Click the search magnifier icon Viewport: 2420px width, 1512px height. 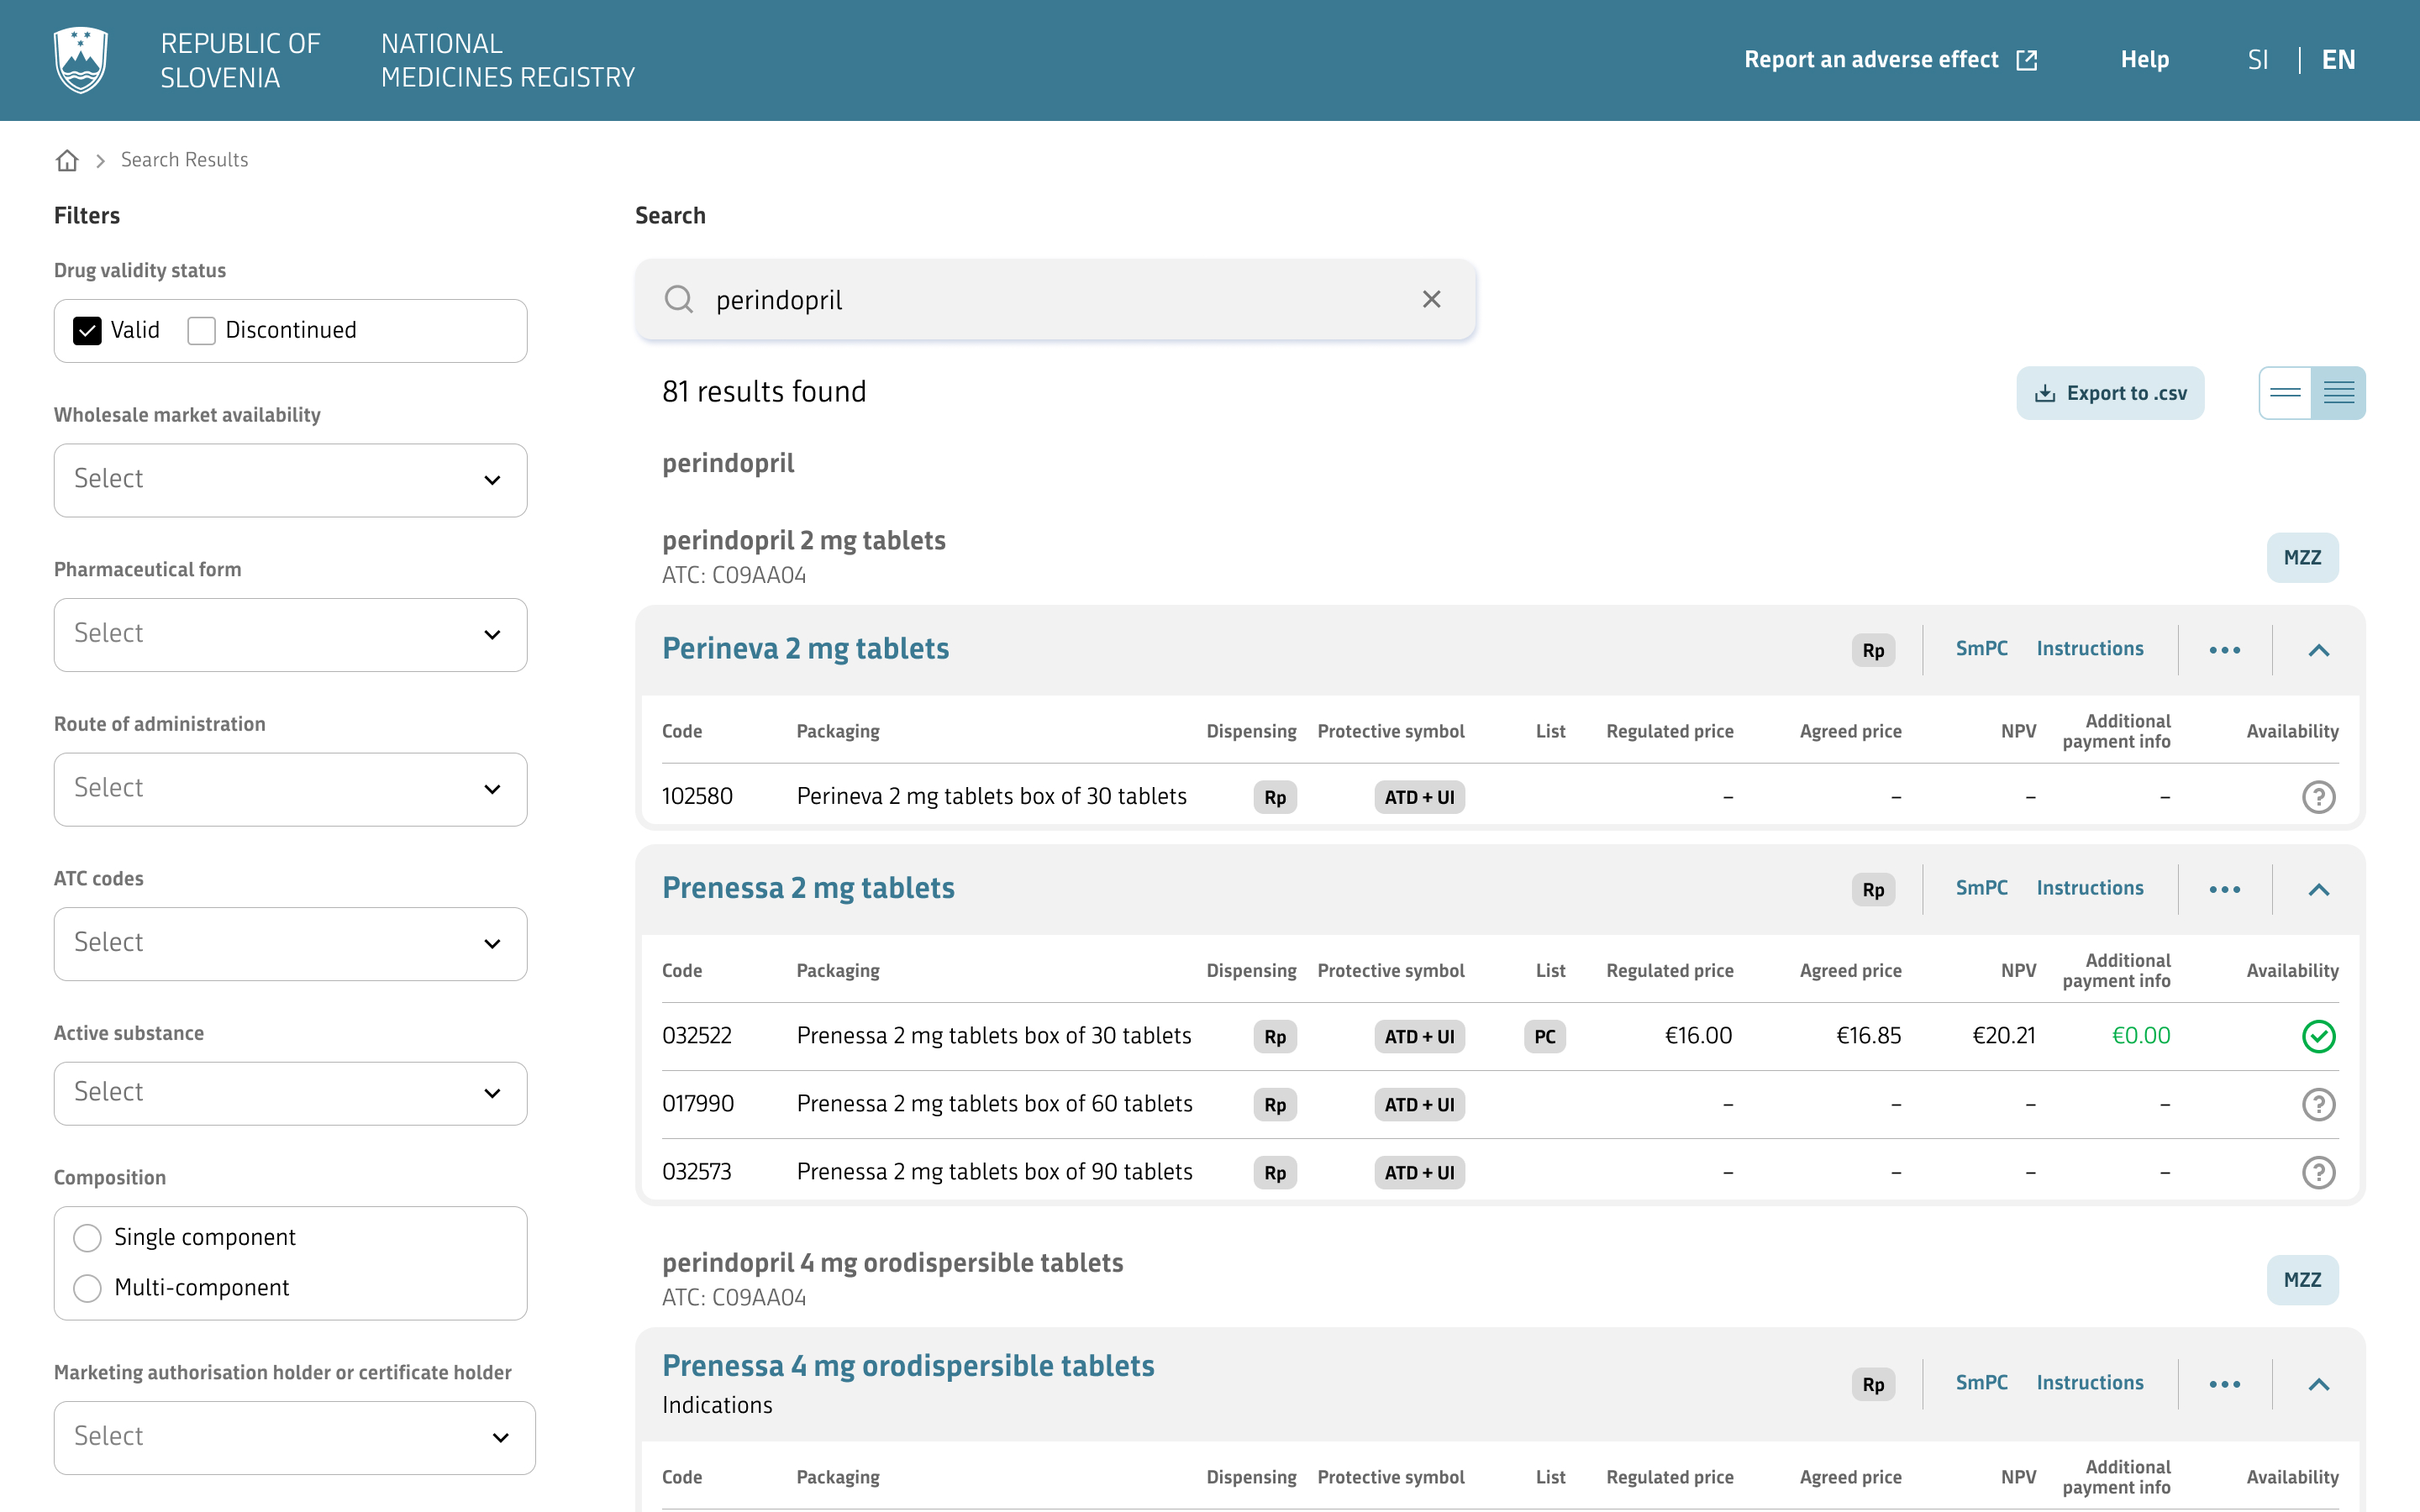coord(679,299)
